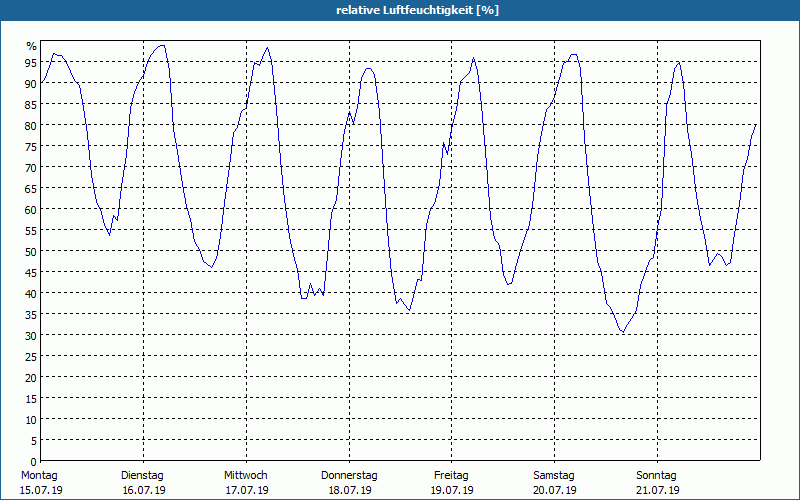Click the humidity minimum on Donnerstag afternoon
Viewport: 800px width, 500px height.
tap(409, 310)
